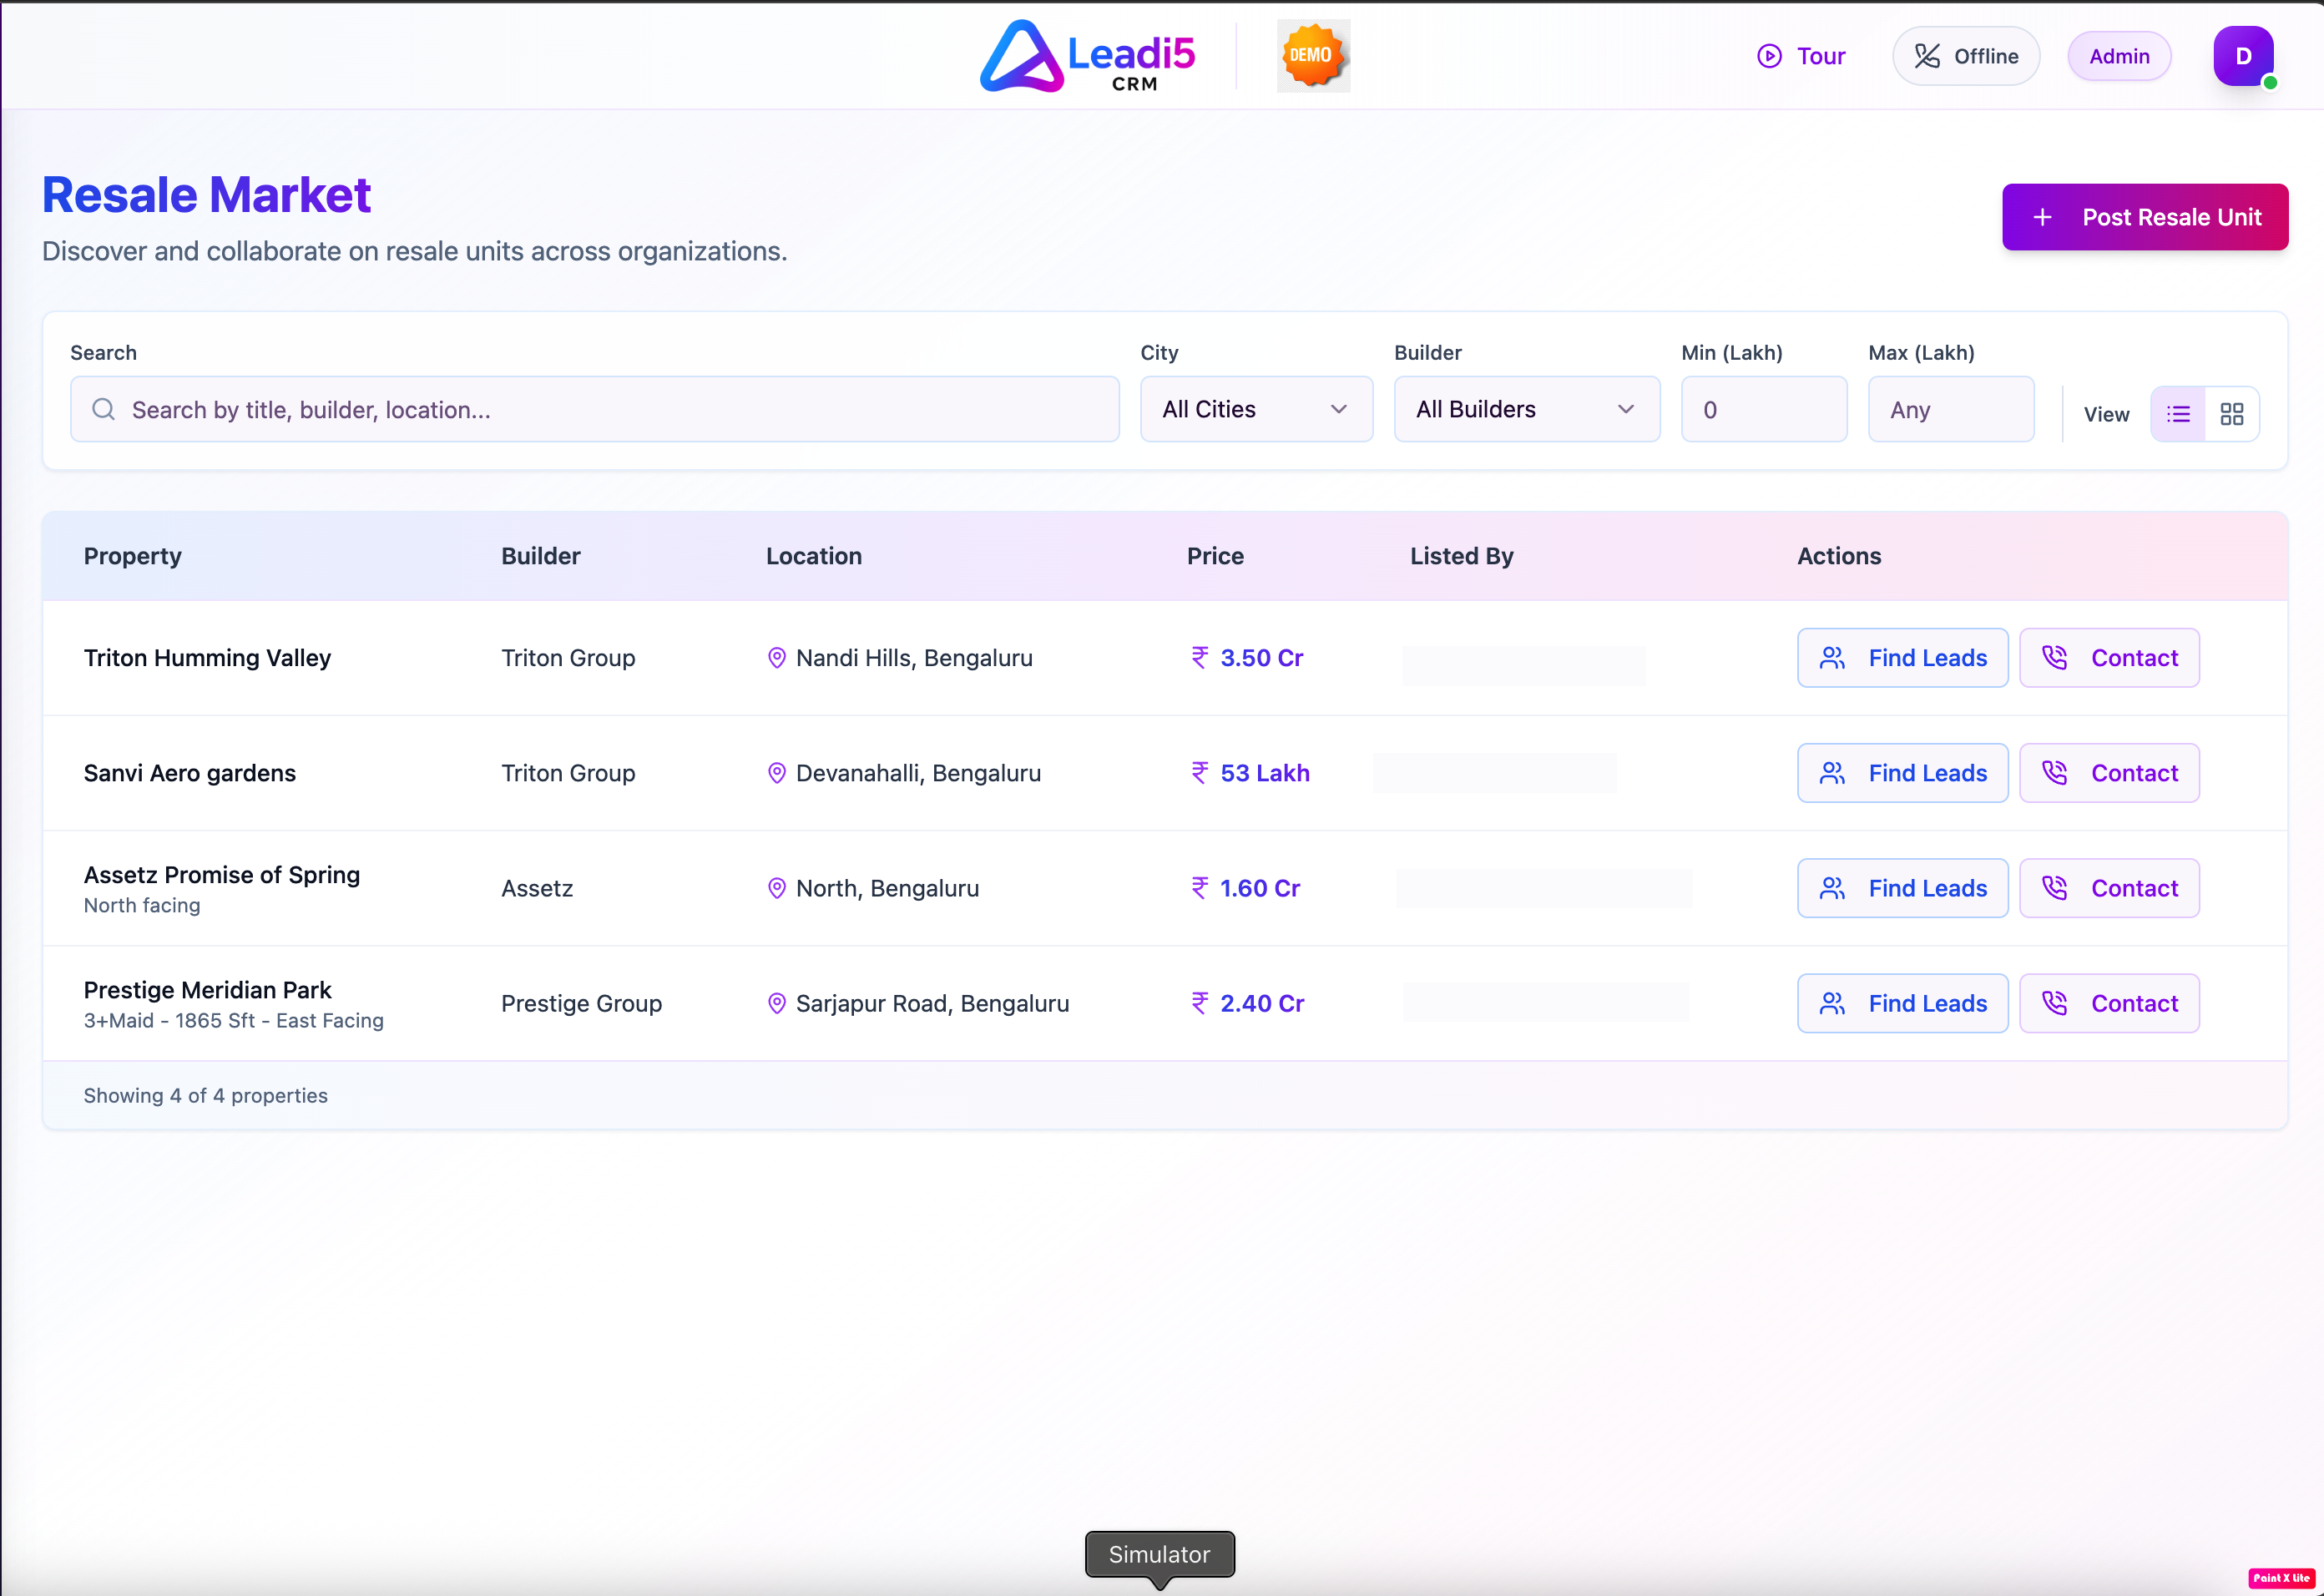Click the Nandi Hills location pin icon
This screenshot has height=1596, width=2324.
point(776,658)
